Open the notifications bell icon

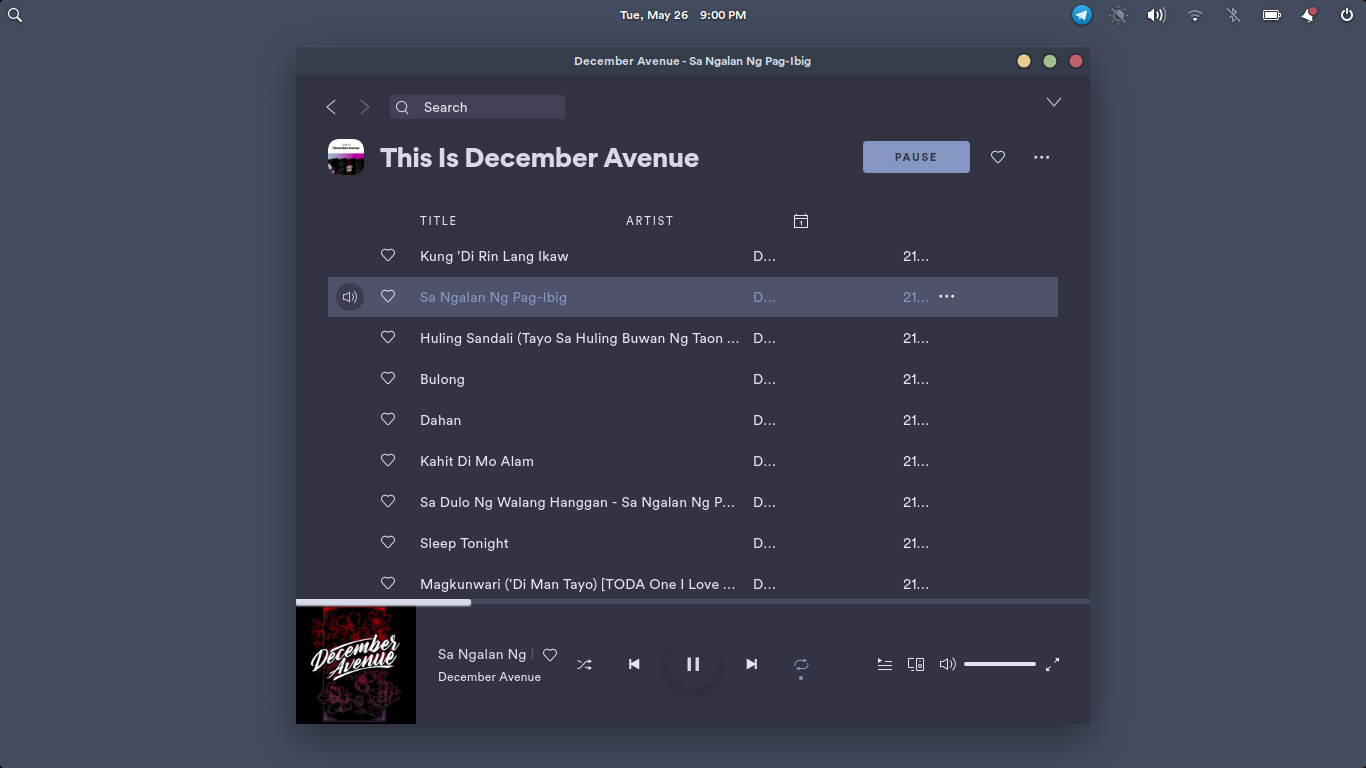[1309, 15]
